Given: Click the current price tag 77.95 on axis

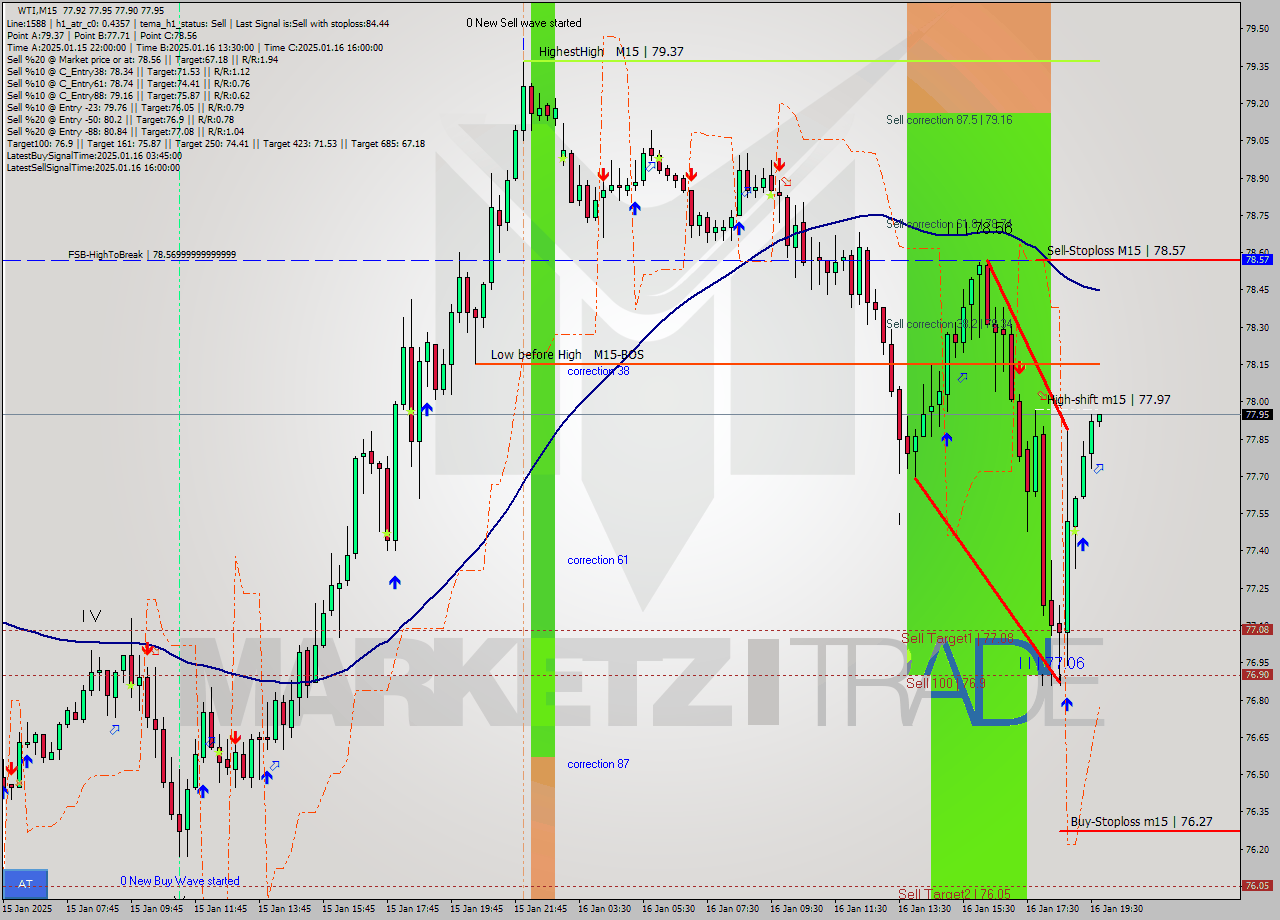Looking at the screenshot, I should point(1257,414).
